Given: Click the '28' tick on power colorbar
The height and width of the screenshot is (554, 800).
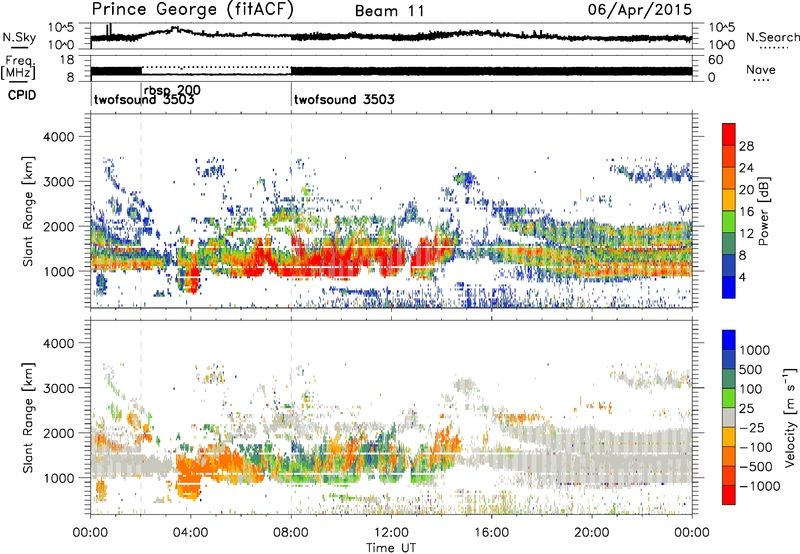Looking at the screenshot, I should pos(746,146).
